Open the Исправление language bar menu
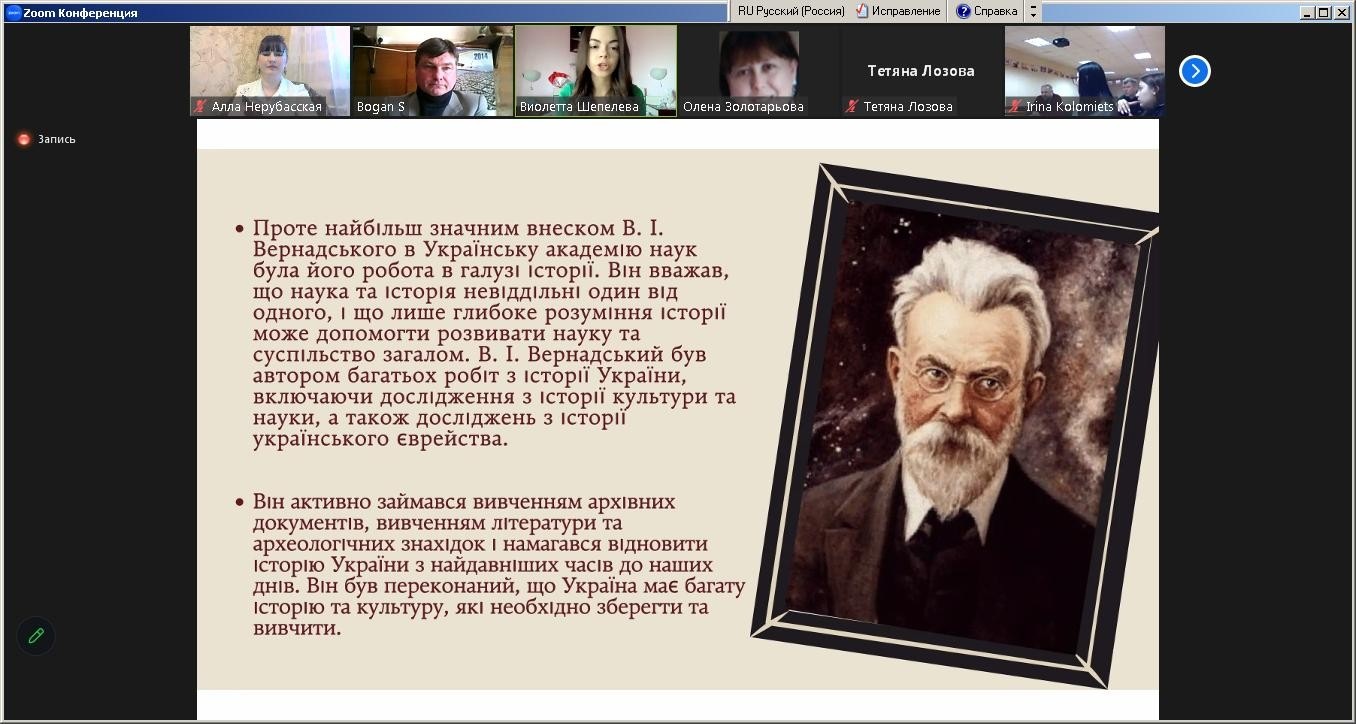Viewport: 1356px width, 724px height. [x=897, y=11]
